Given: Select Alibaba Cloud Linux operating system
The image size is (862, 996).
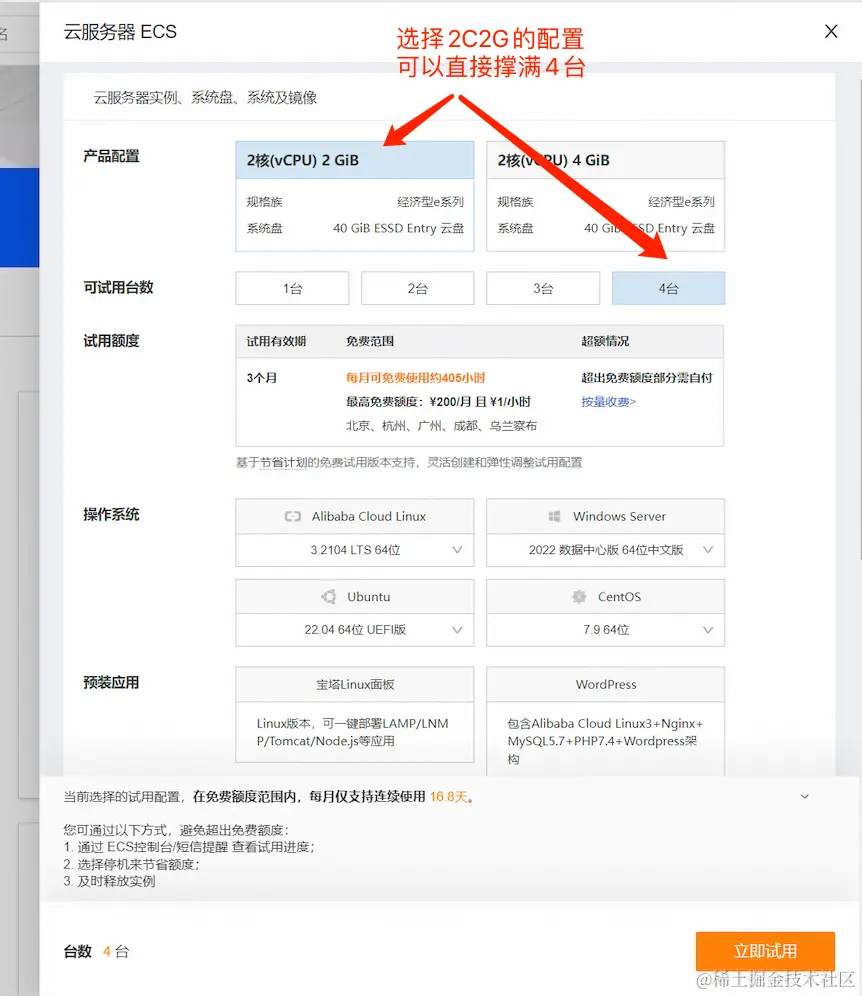Looking at the screenshot, I should 354,516.
